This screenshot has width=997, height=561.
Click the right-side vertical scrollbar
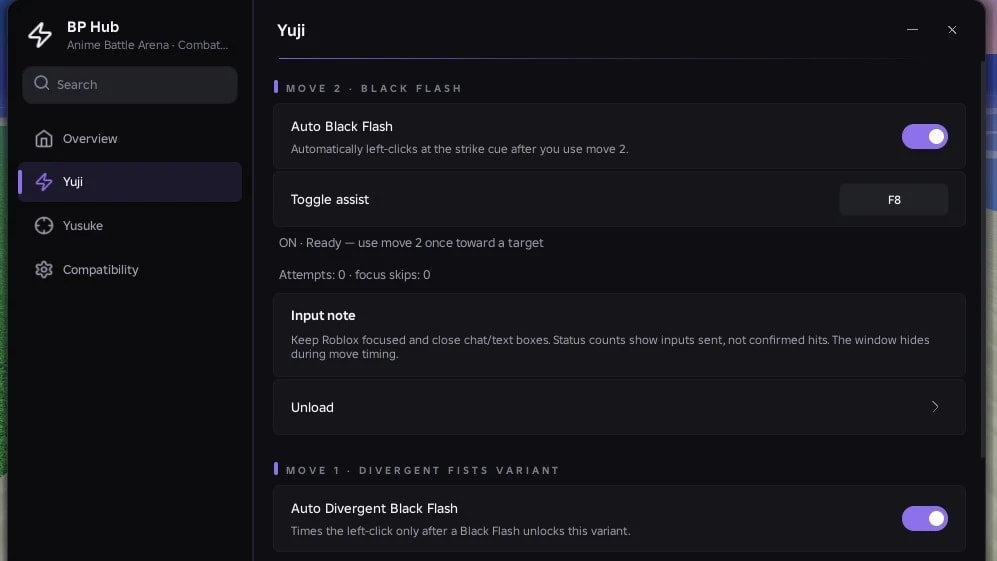pyautogui.click(x=984, y=254)
